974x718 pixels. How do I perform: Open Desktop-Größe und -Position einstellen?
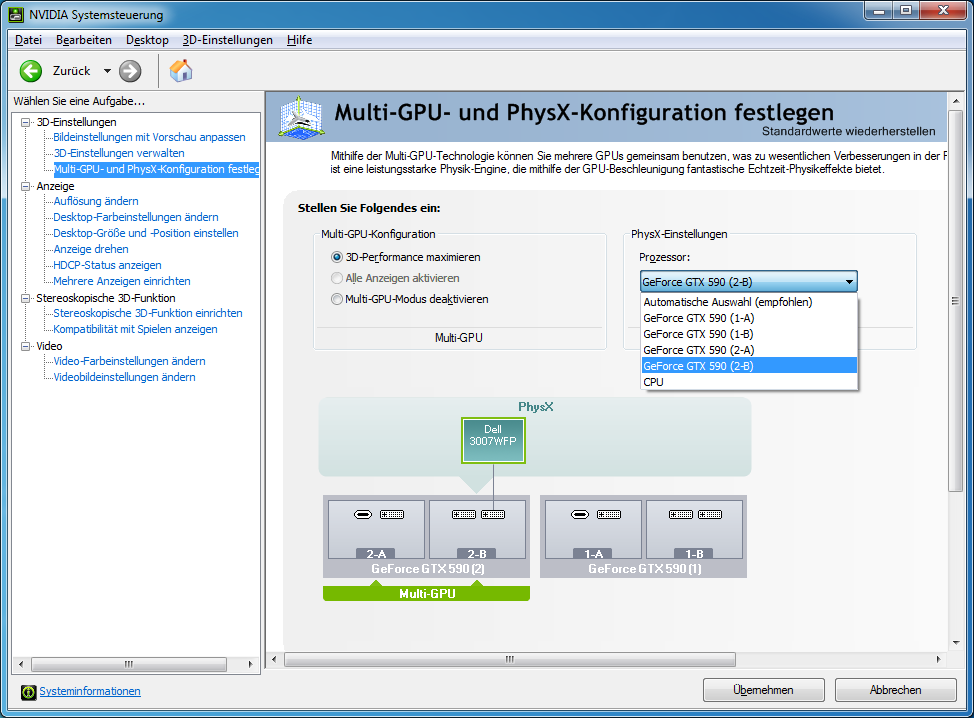click(x=146, y=234)
